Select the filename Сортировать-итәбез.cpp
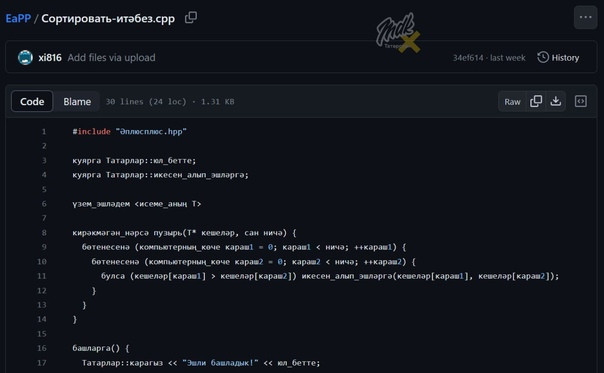This screenshot has width=604, height=373. pyautogui.click(x=108, y=18)
